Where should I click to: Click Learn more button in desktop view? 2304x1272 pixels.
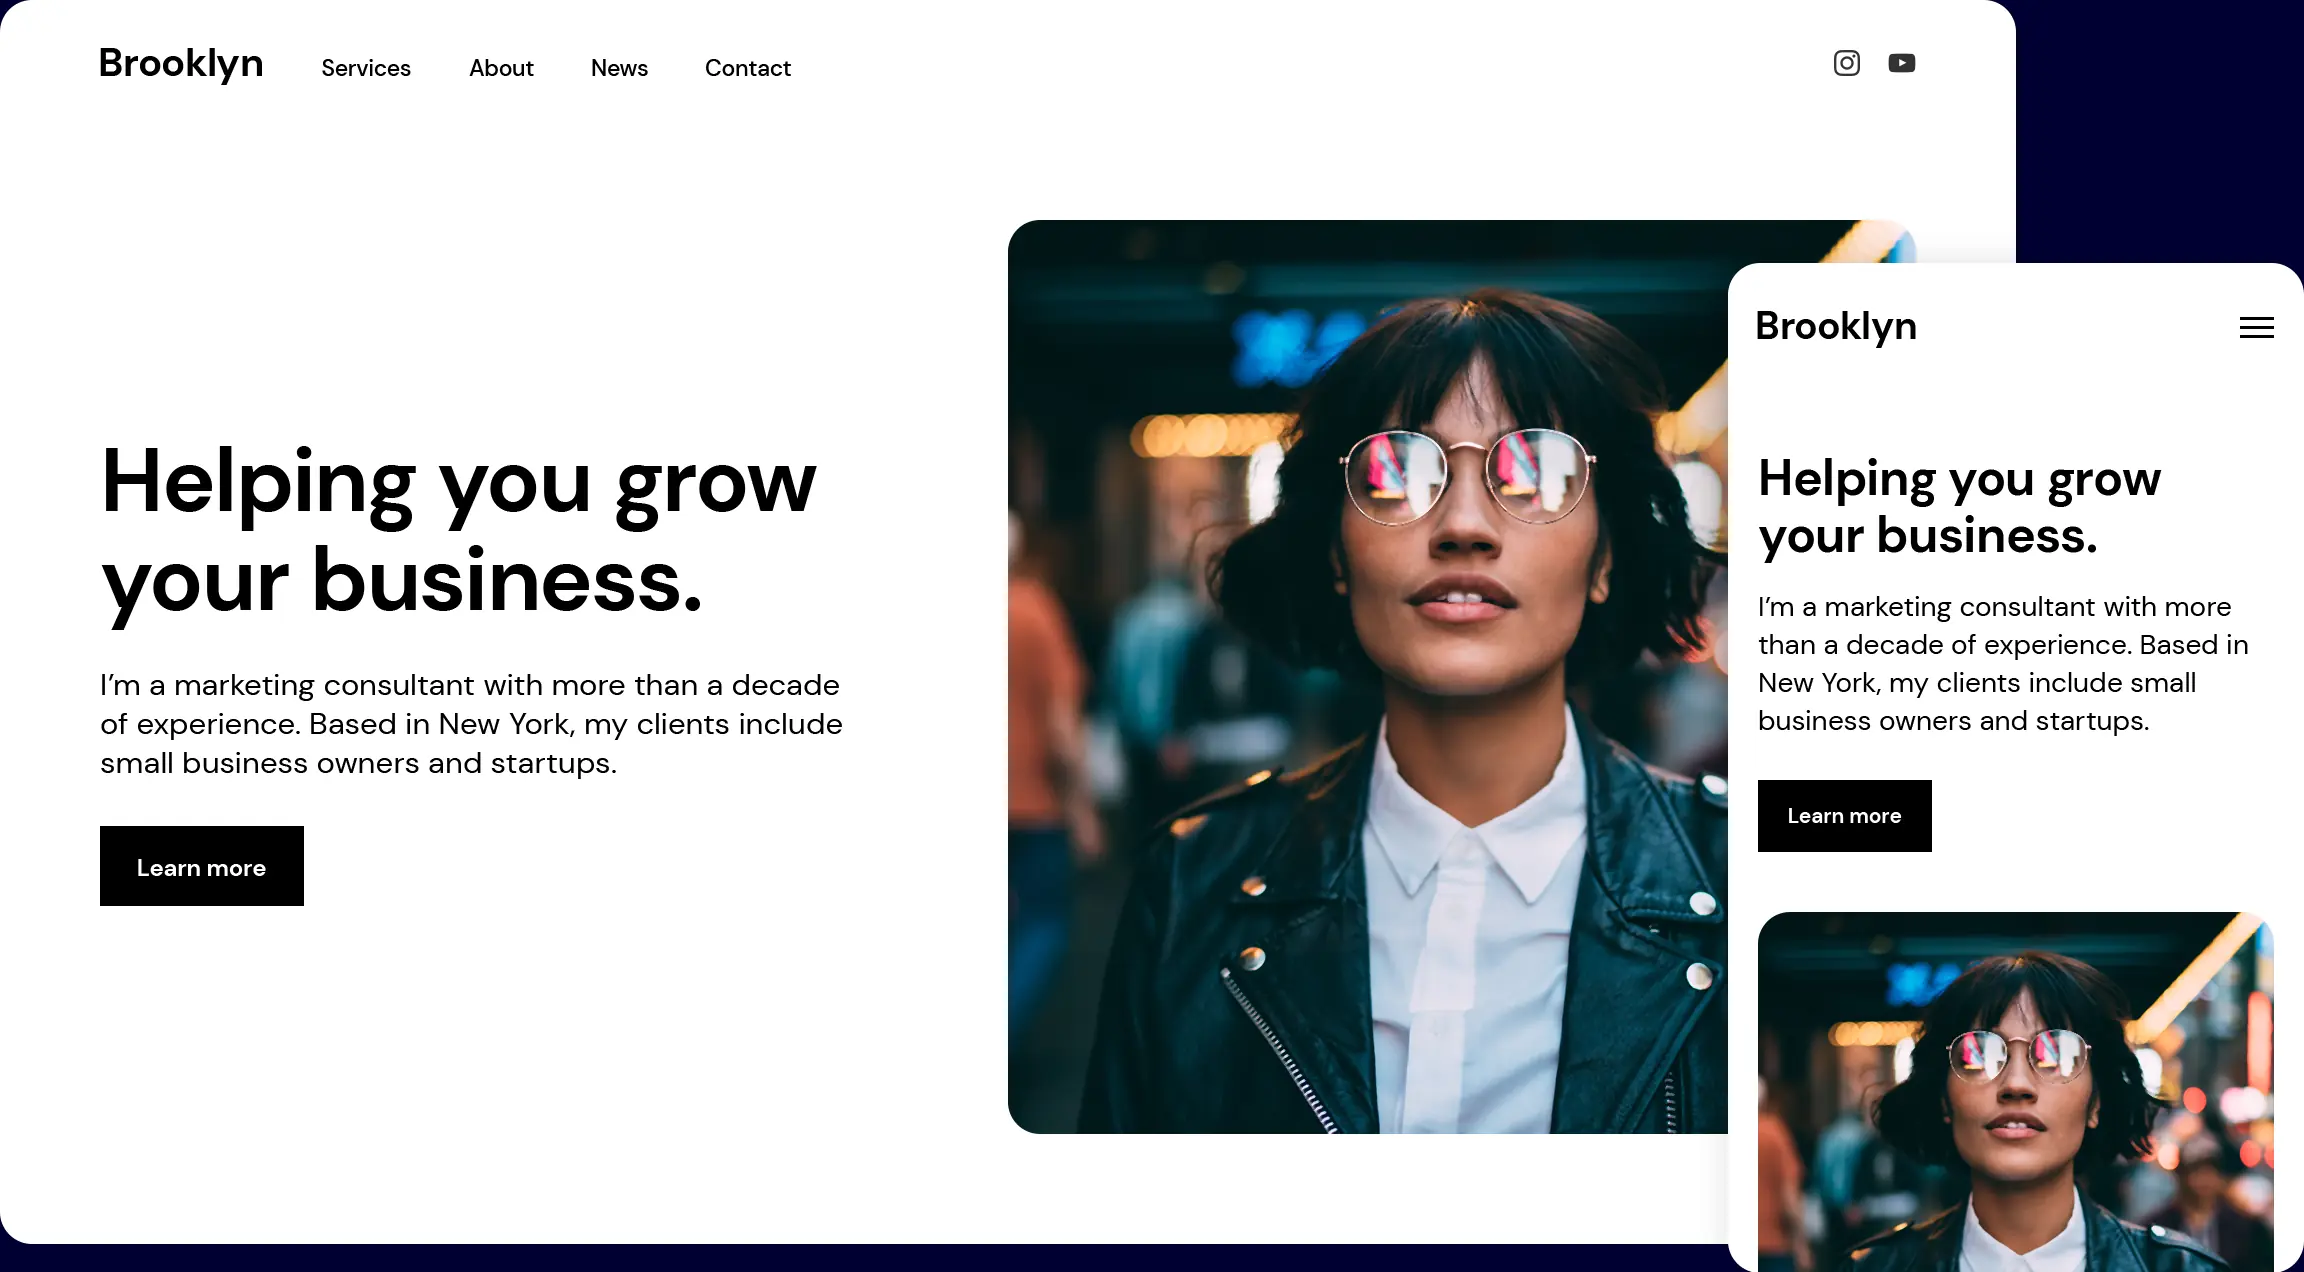coord(202,866)
